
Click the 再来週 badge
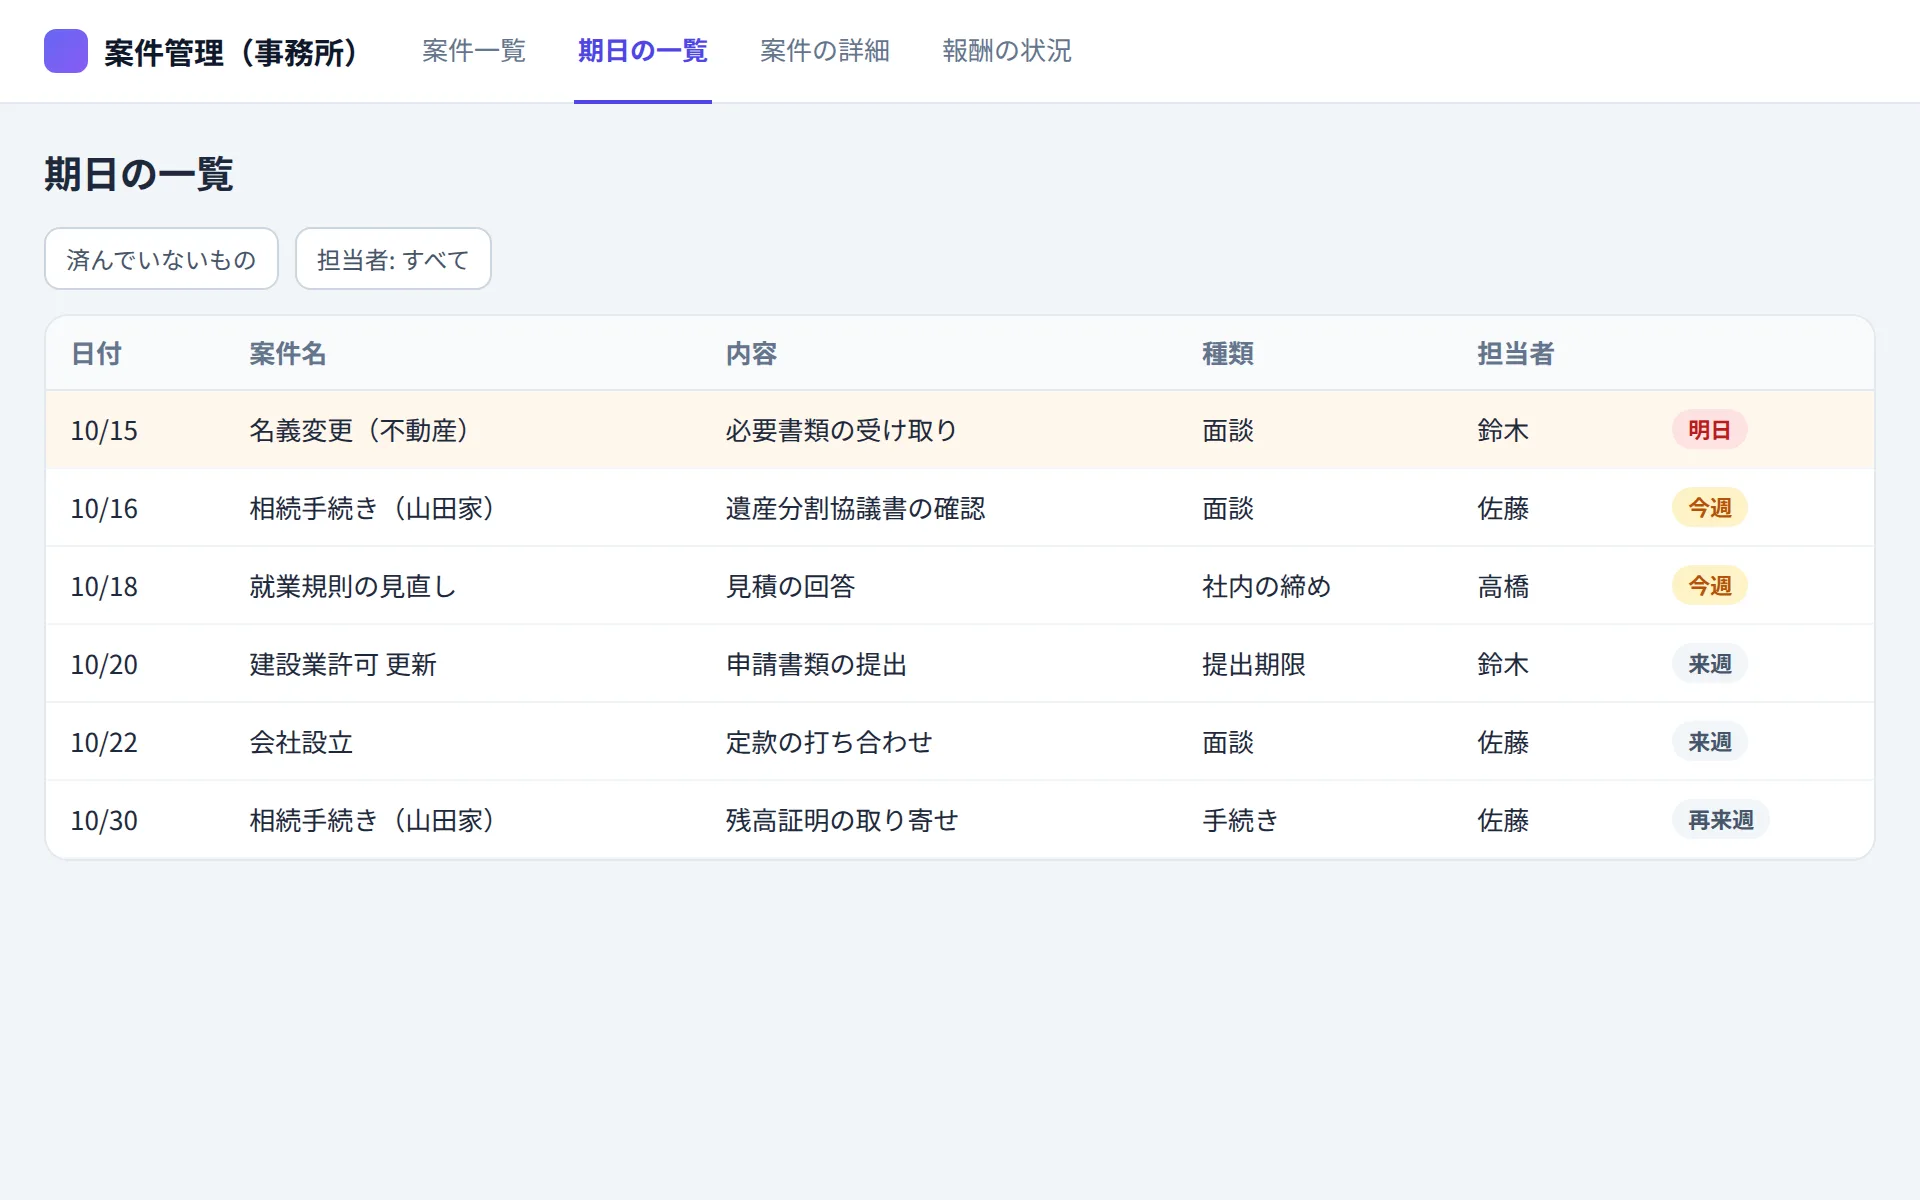click(1720, 820)
